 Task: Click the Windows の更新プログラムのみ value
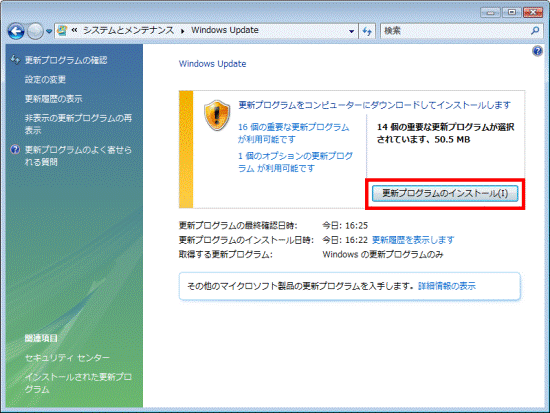tap(383, 254)
